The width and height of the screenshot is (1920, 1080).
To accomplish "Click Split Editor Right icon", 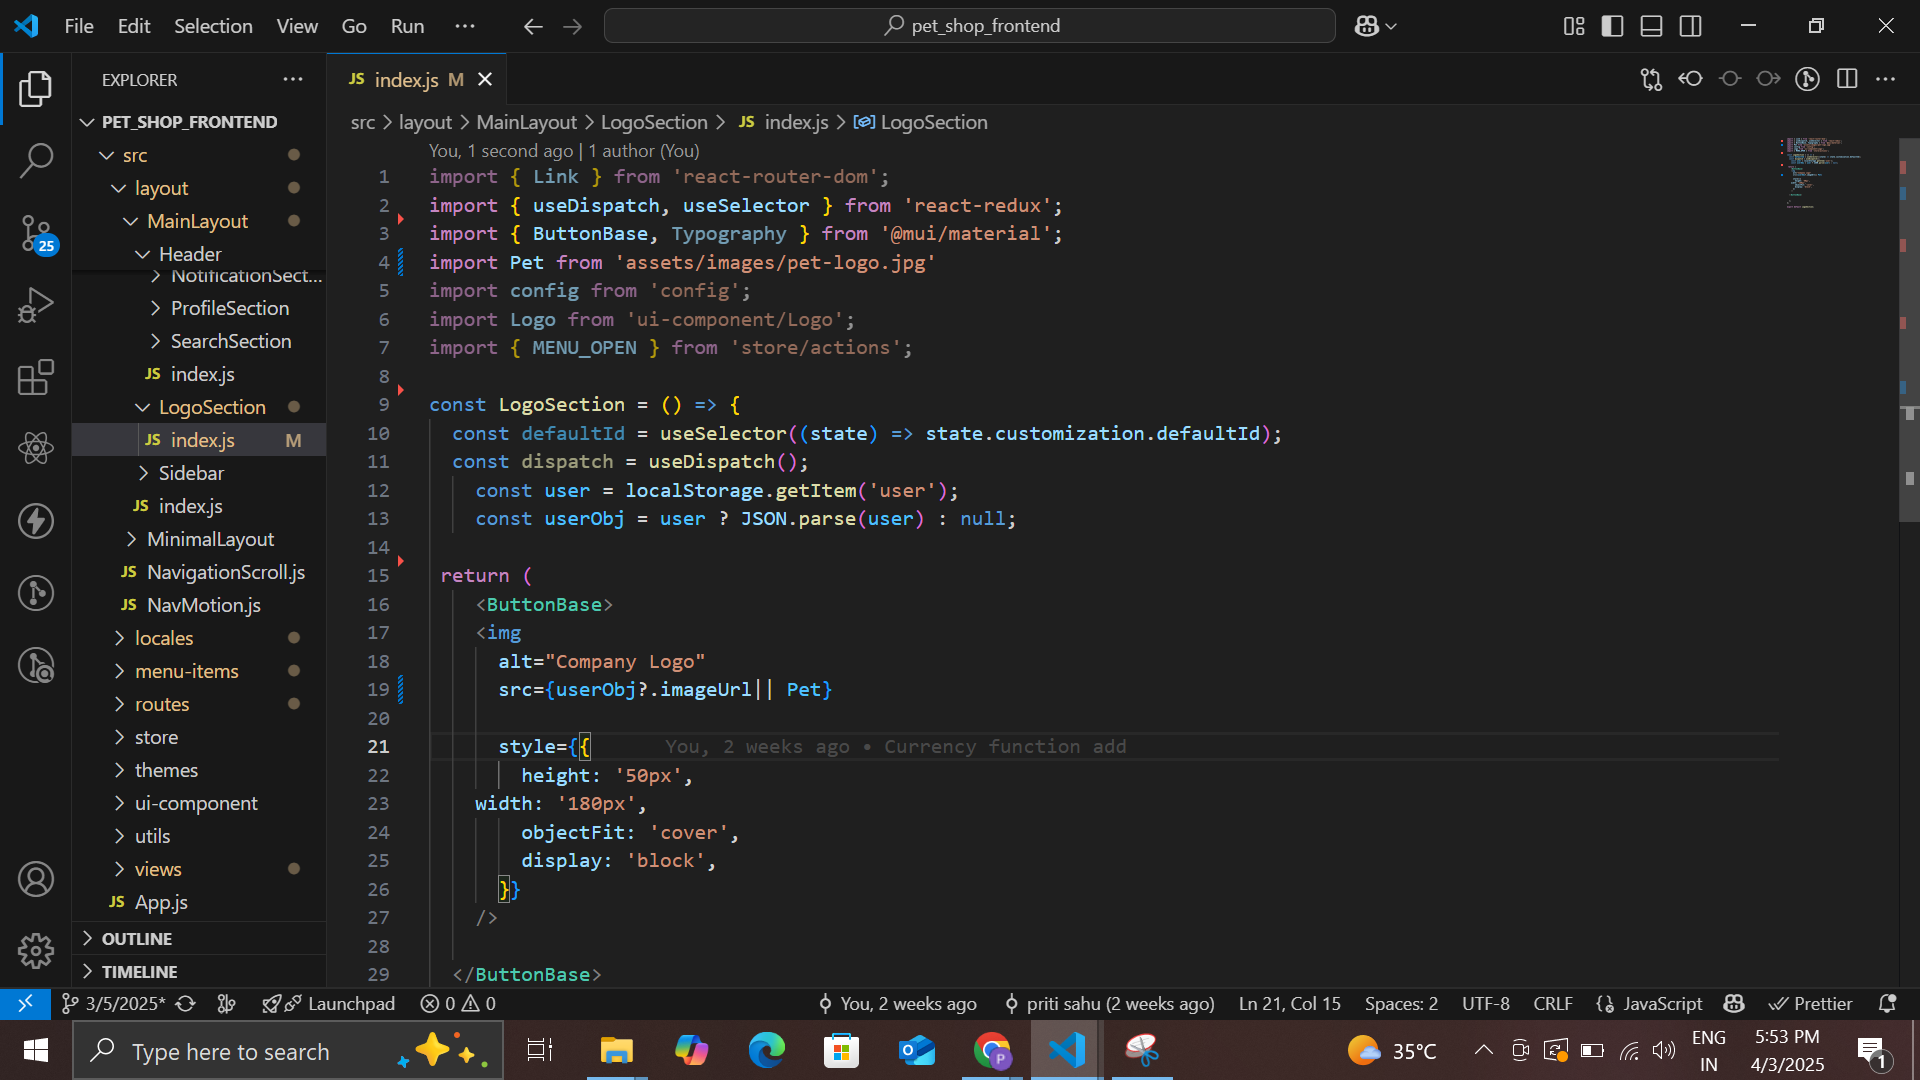I will point(1847,79).
